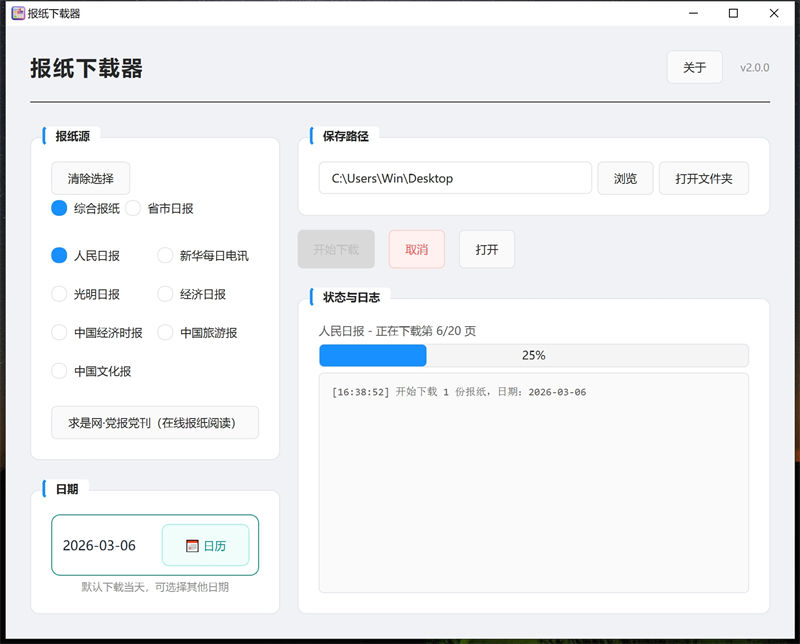800x644 pixels.
Task: Choose 人民日报 newspaper option
Action: point(60,255)
